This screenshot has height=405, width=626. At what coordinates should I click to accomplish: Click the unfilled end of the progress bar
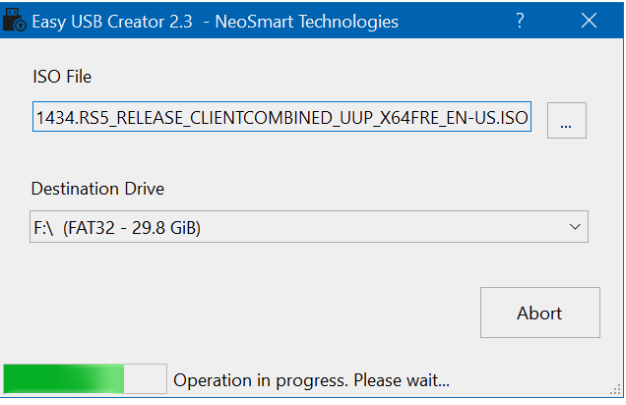(x=146, y=379)
